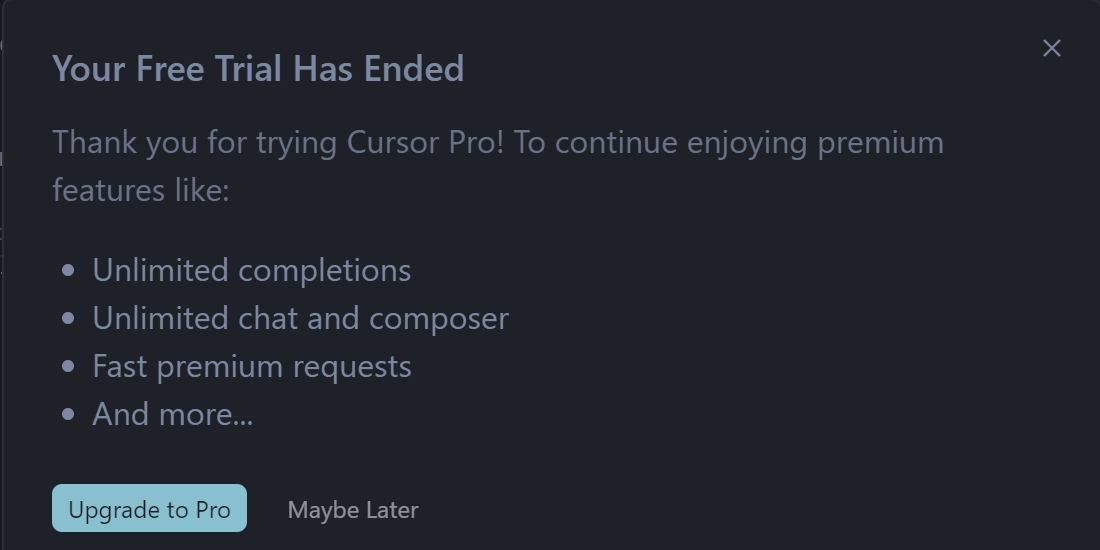
Task: Click the bullet beside Unlimited chat and composer
Action: (x=68, y=318)
